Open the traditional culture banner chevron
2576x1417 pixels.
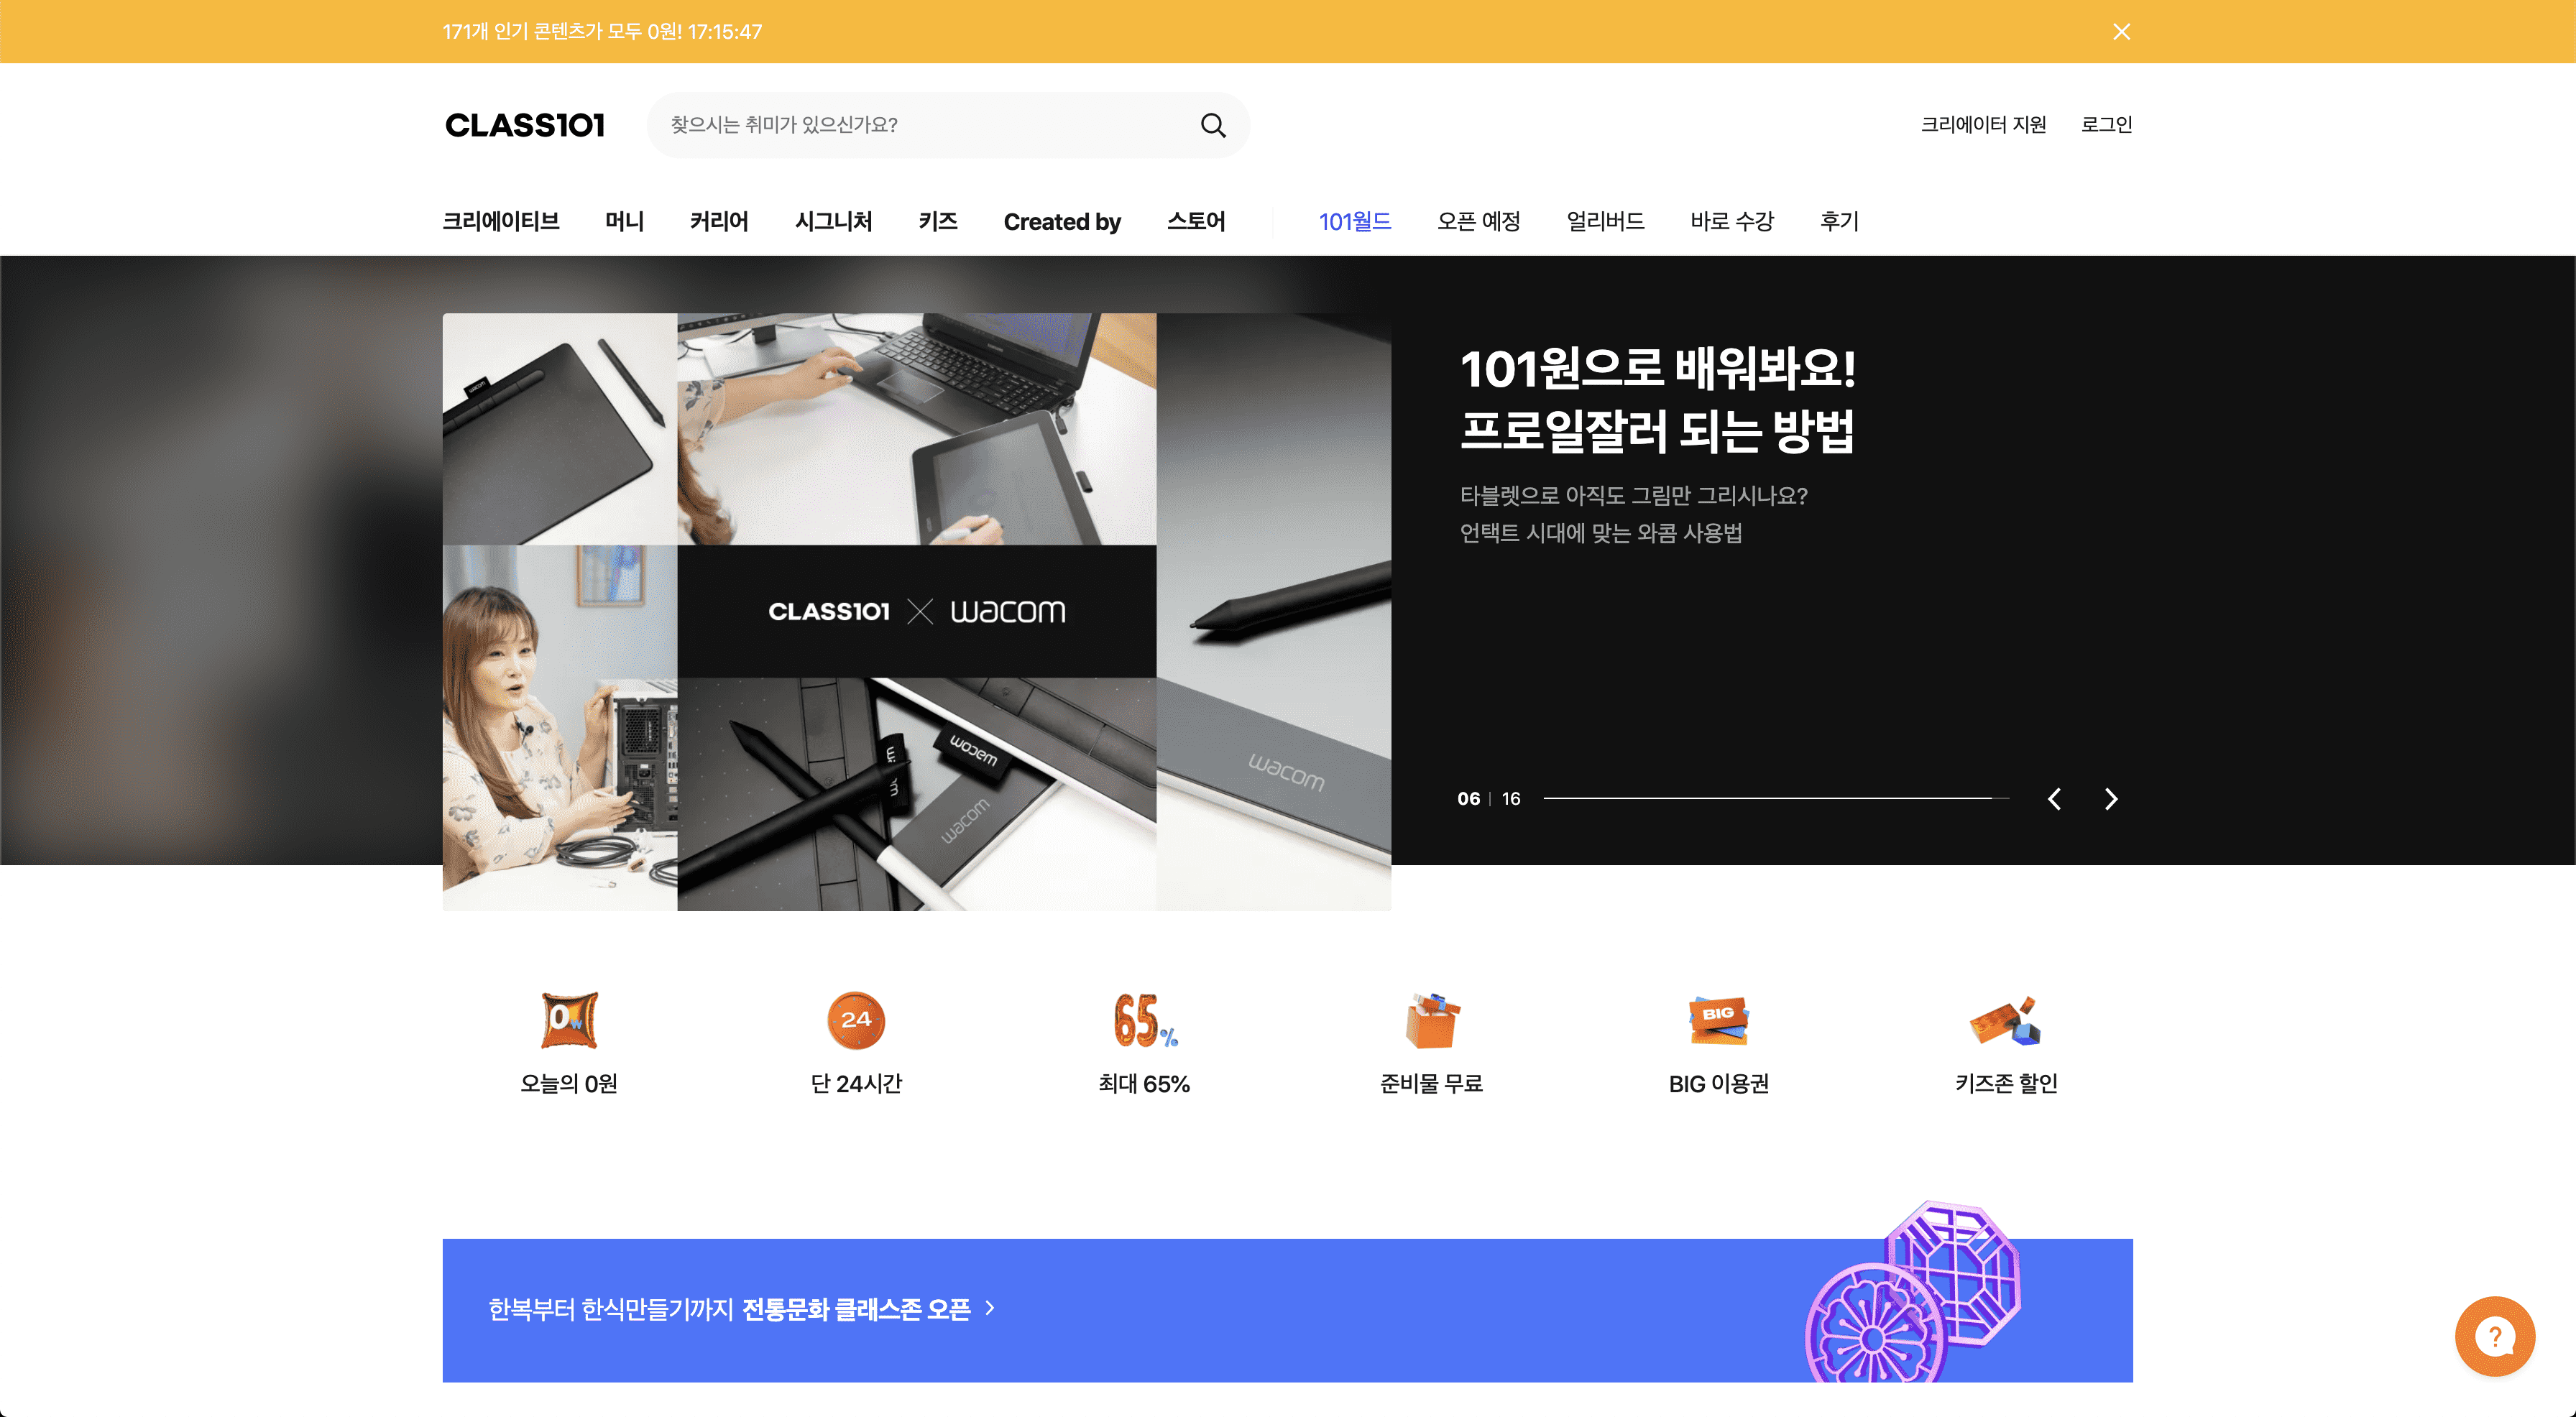click(990, 1308)
